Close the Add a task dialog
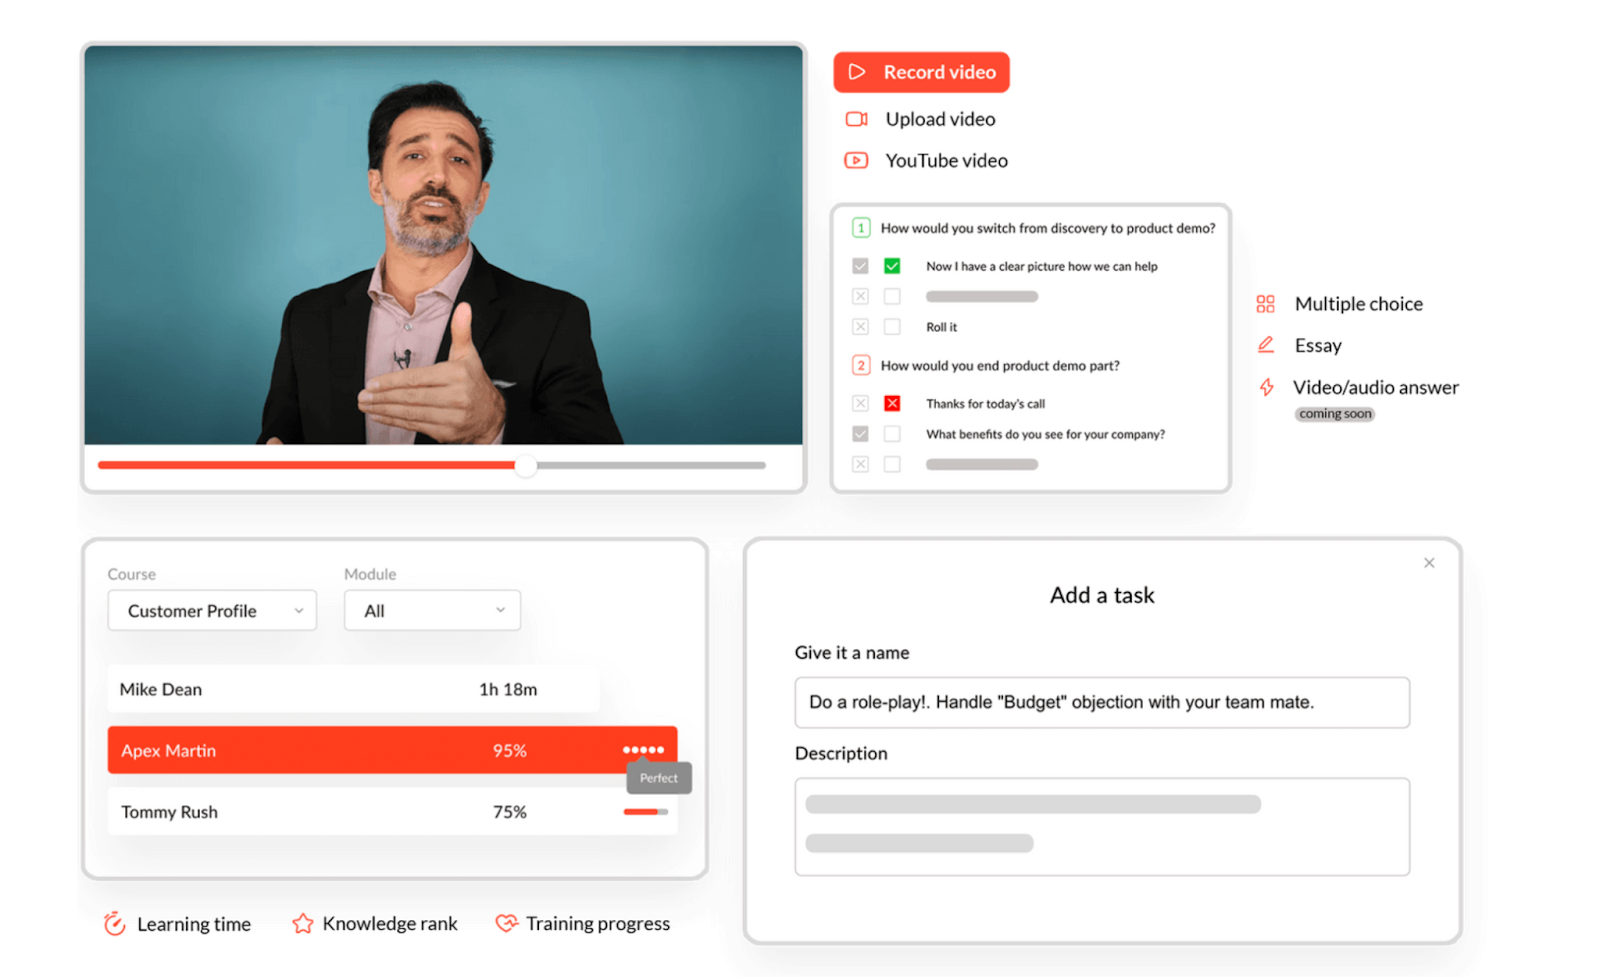Viewport: 1600px width, 977px height. click(1429, 562)
